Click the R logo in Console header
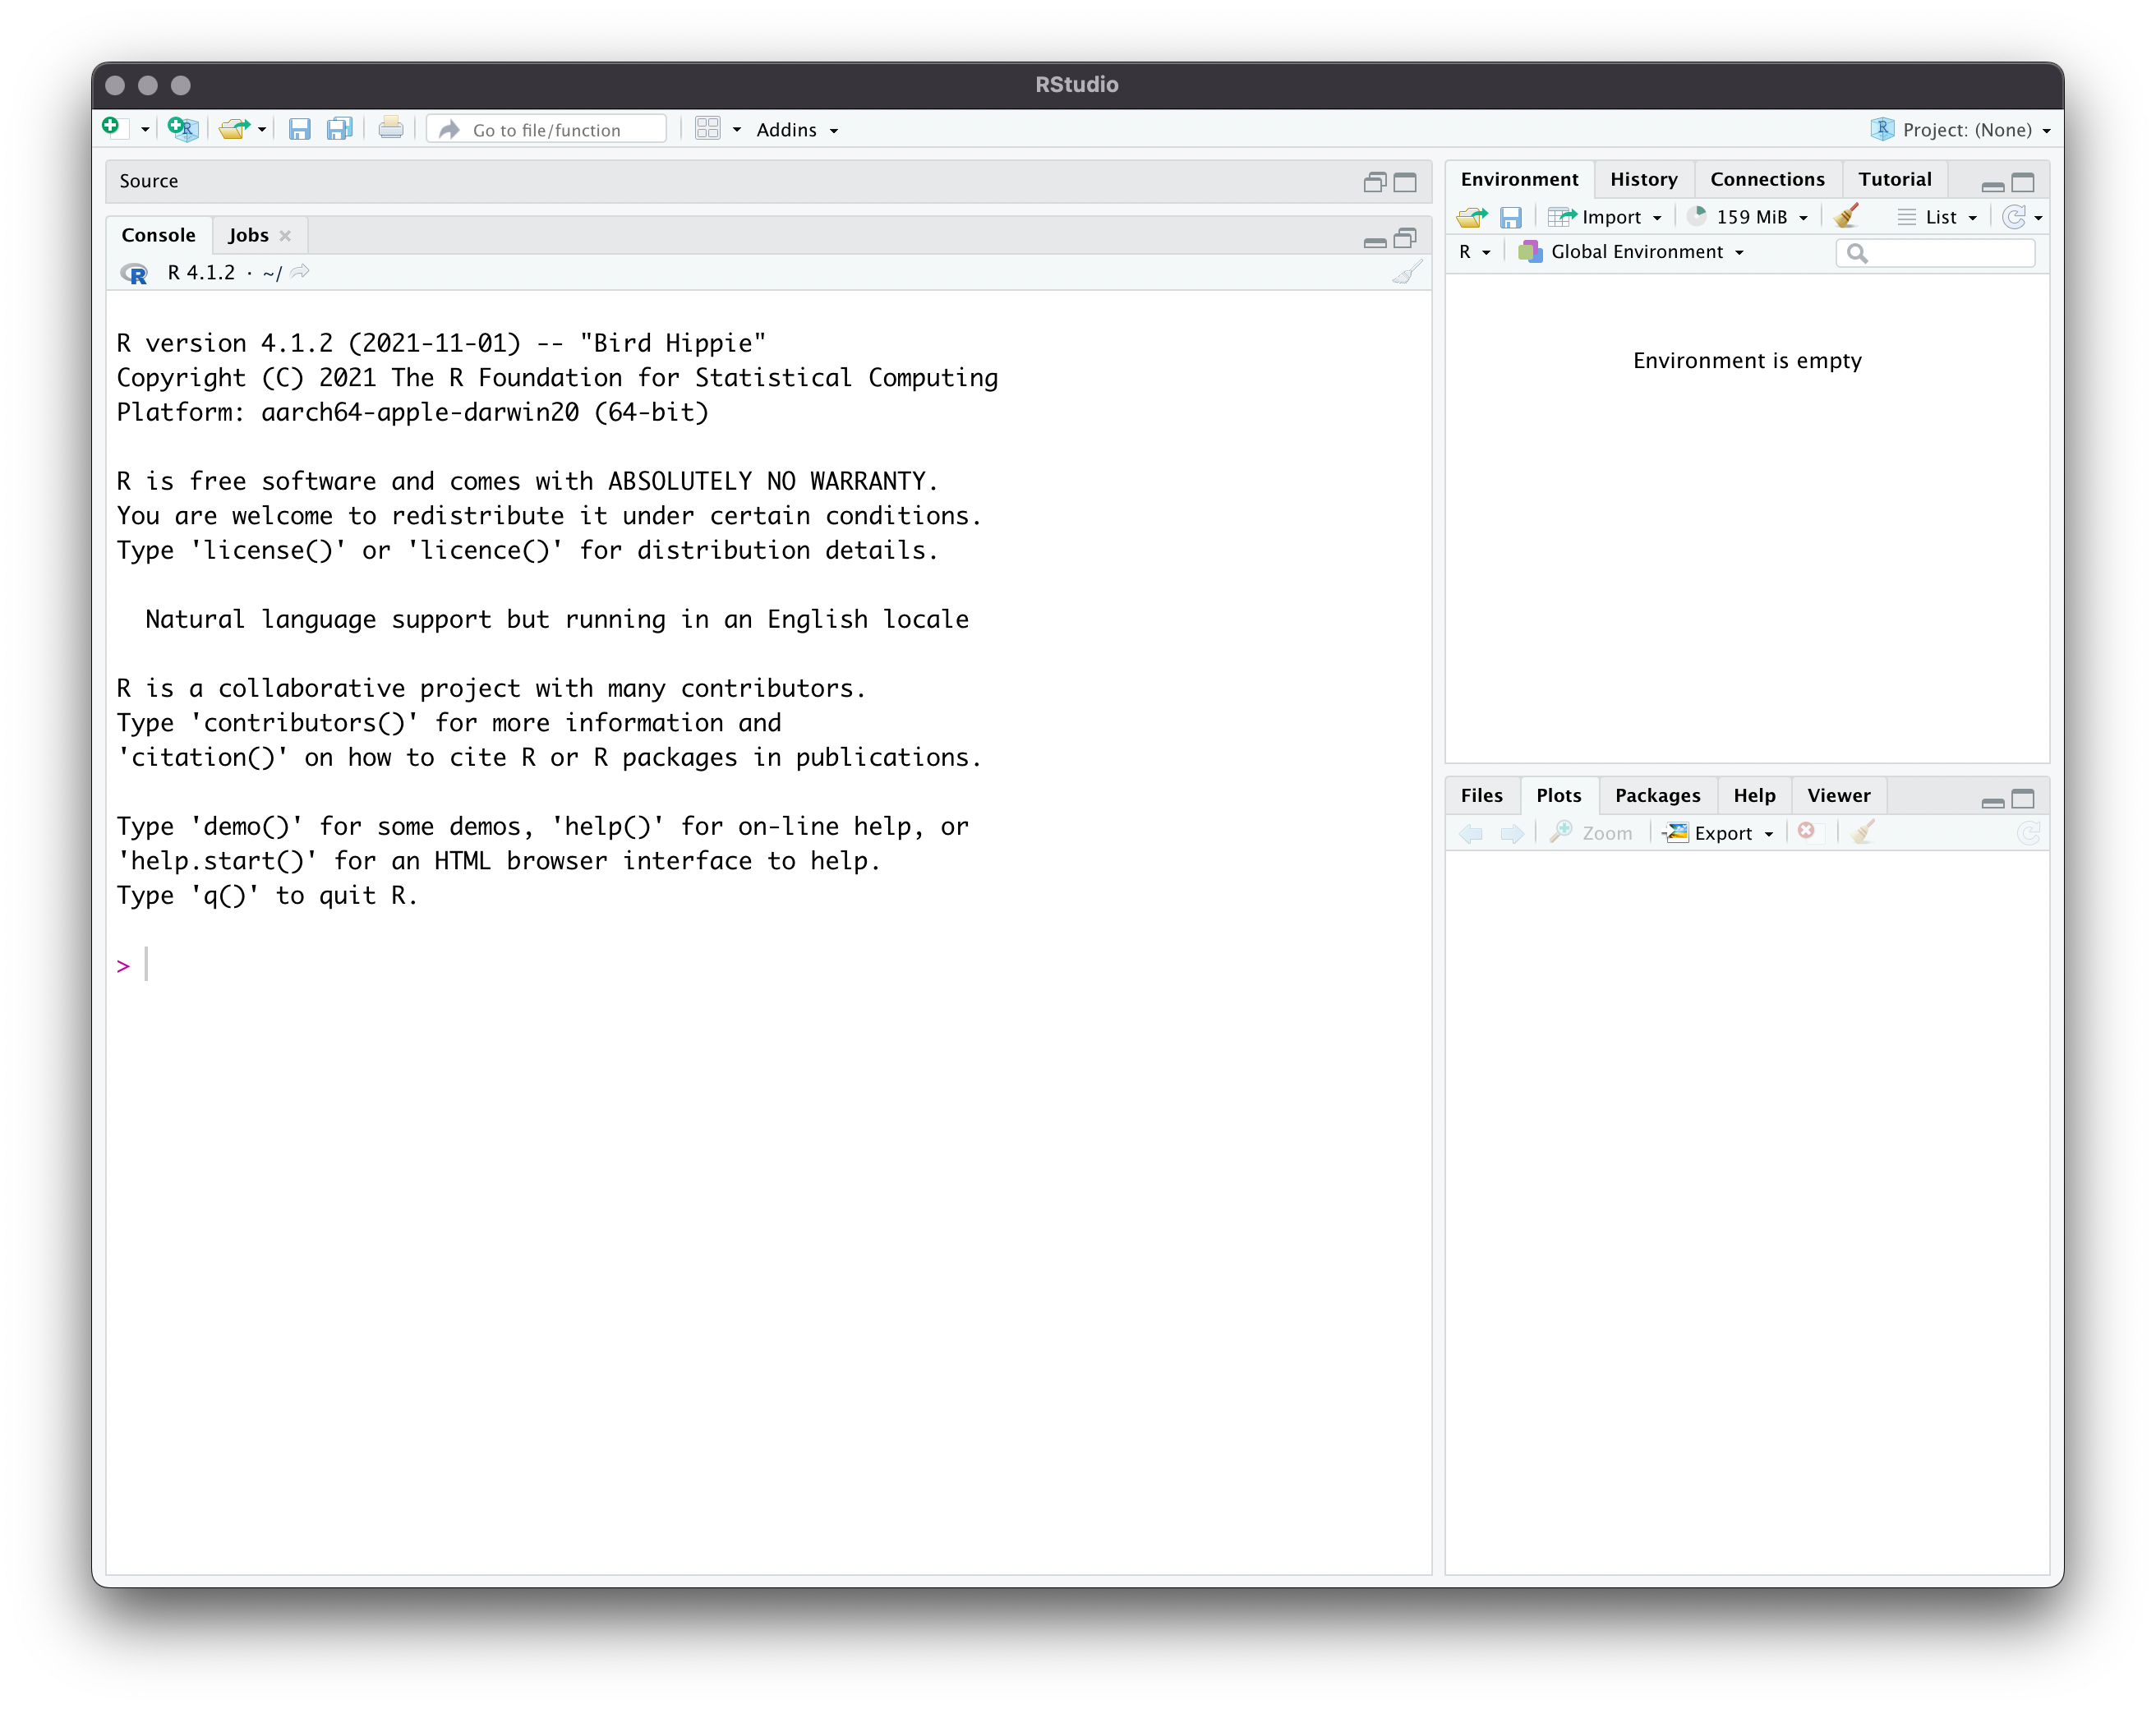 (134, 273)
